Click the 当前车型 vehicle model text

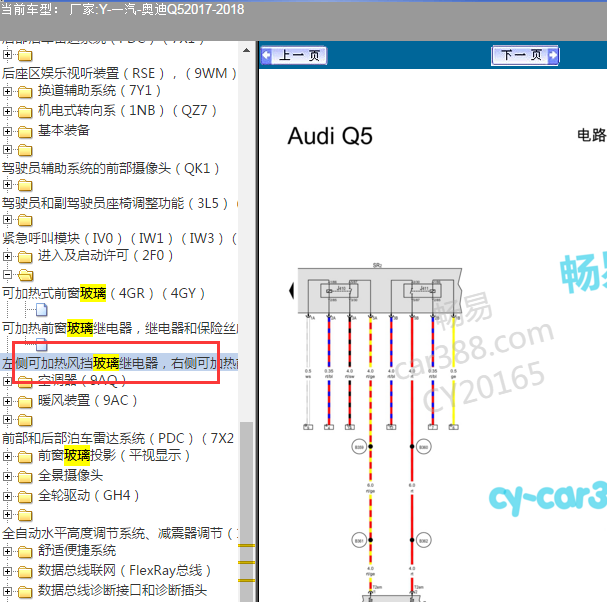click(x=122, y=9)
